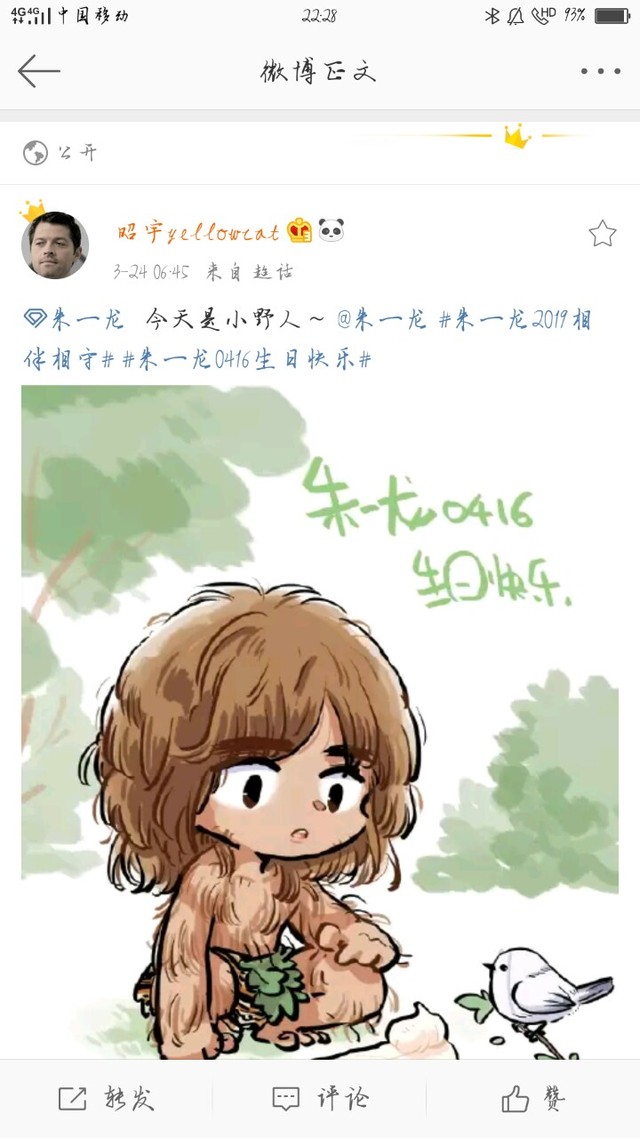640x1138 pixels.
Task: View the caveman cartoon image fullscreen
Action: [320, 721]
